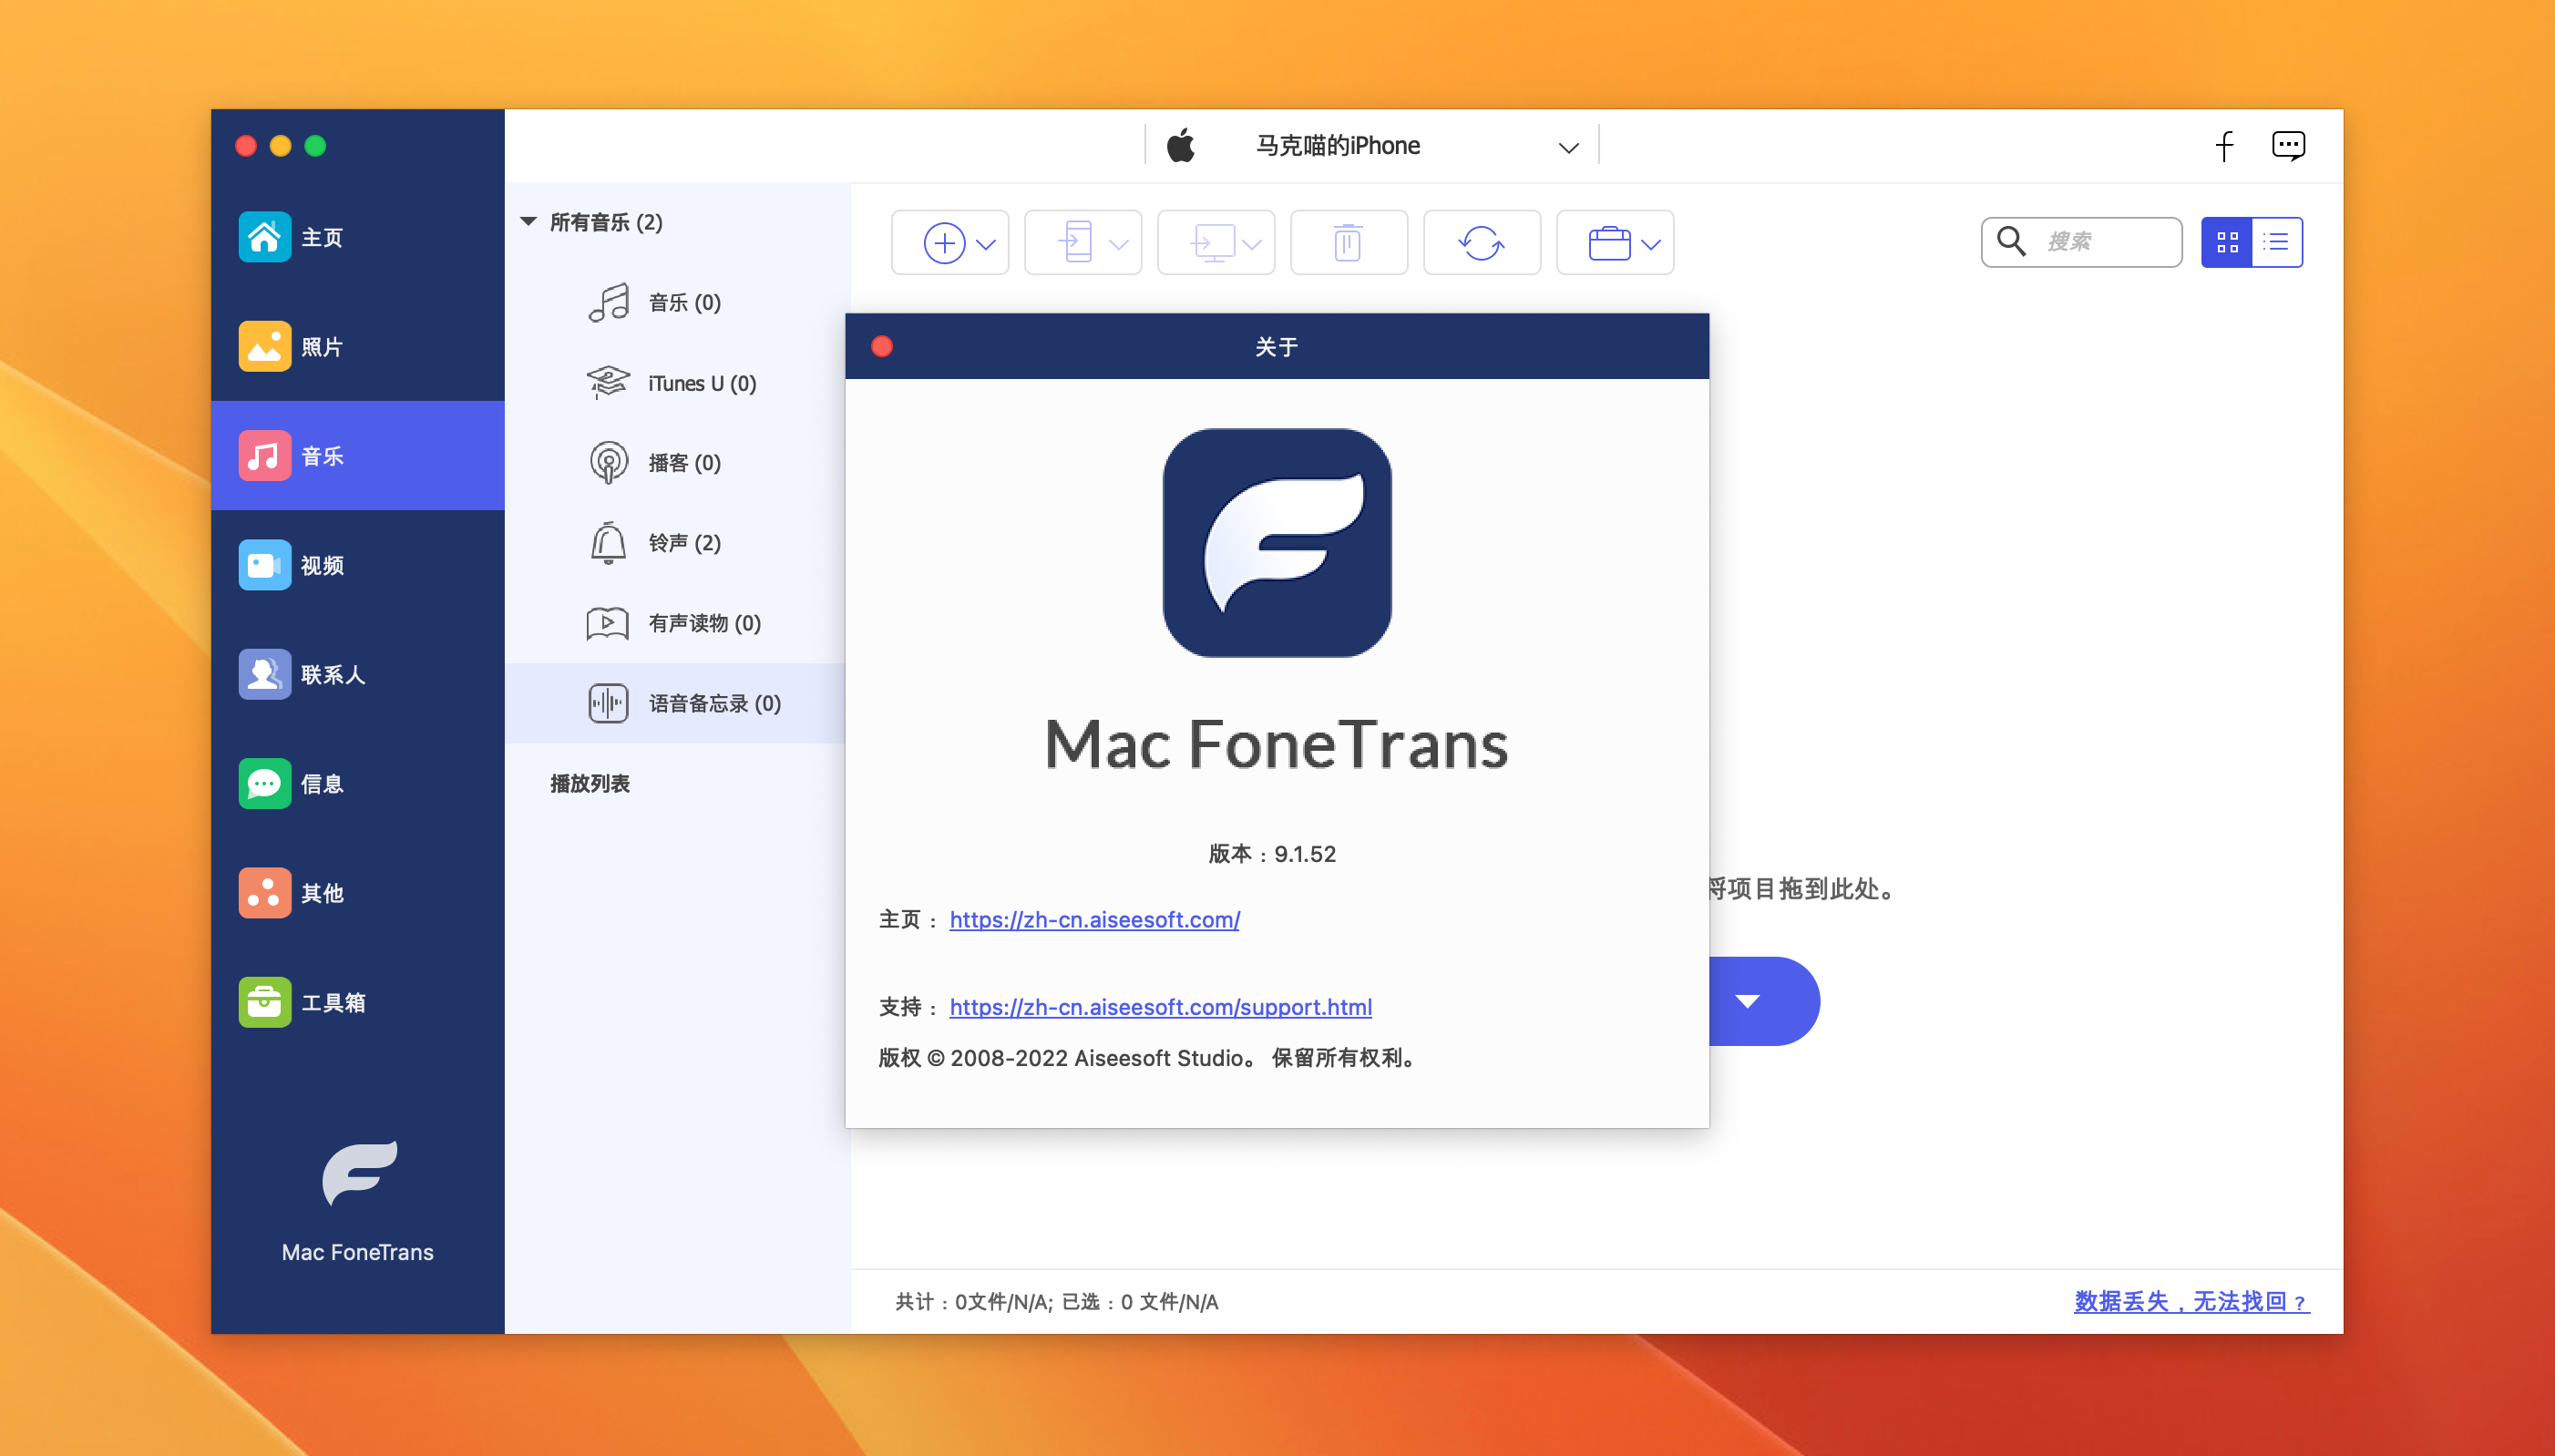This screenshot has width=2555, height=1456.
Task: Select the Music (音乐) sidebar item
Action: [357, 456]
